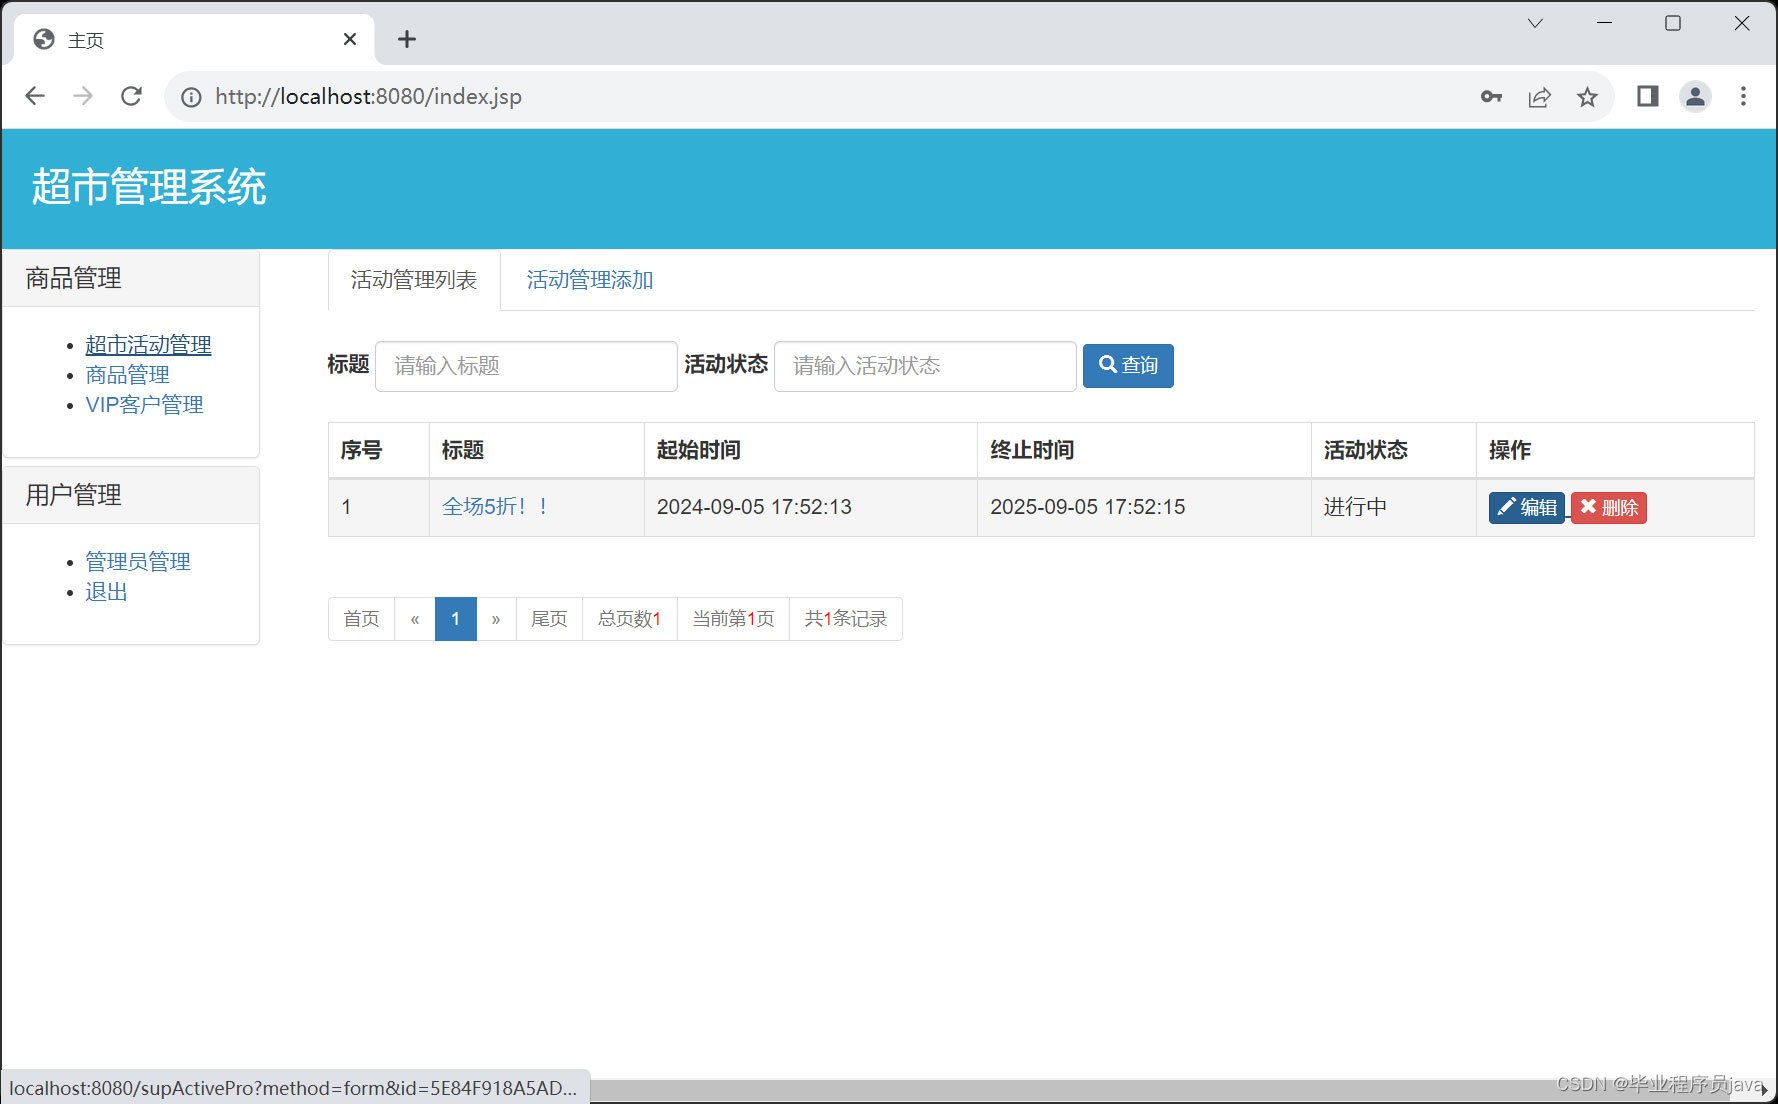Maximize the browser window
Image resolution: width=1778 pixels, height=1104 pixels.
coord(1673,23)
